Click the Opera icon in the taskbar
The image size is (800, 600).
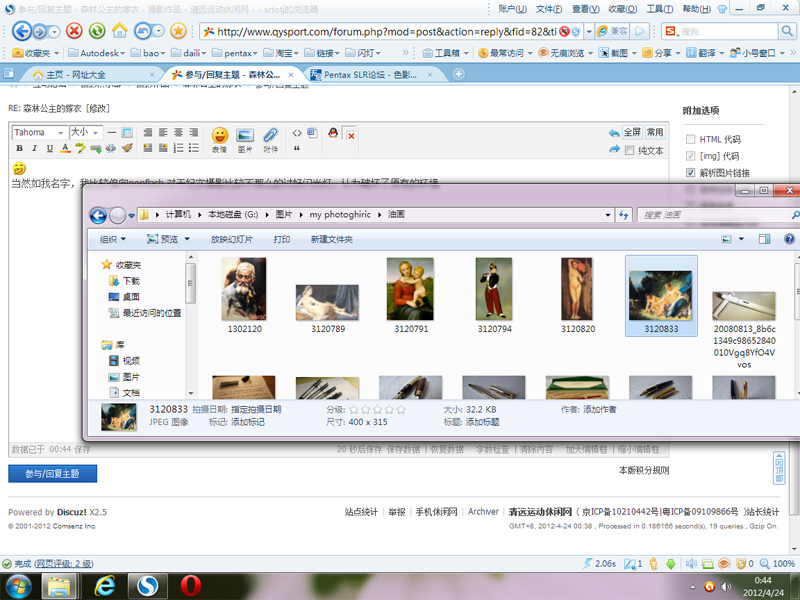(190, 584)
